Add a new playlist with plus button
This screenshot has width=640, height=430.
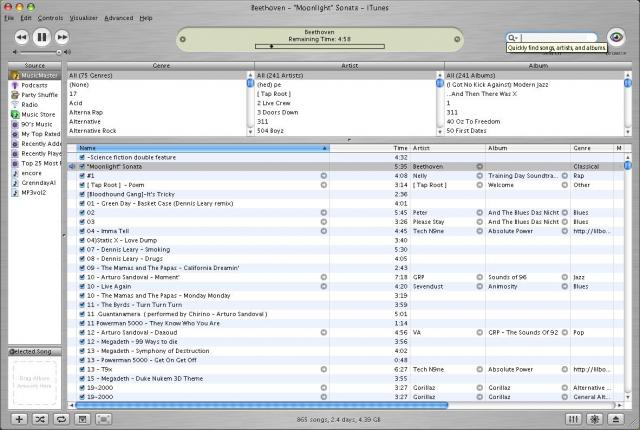(19, 419)
